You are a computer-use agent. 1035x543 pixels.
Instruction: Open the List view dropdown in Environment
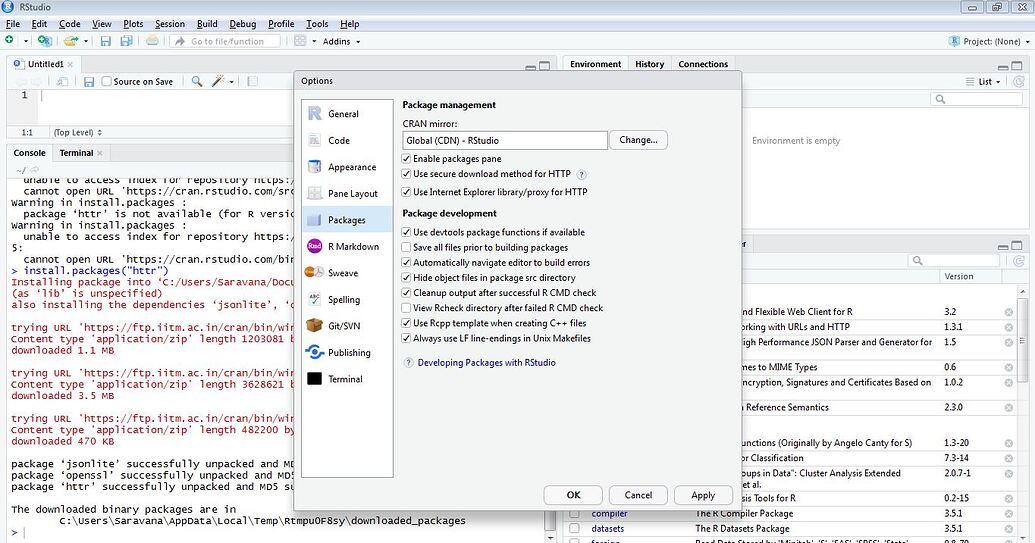coord(988,81)
